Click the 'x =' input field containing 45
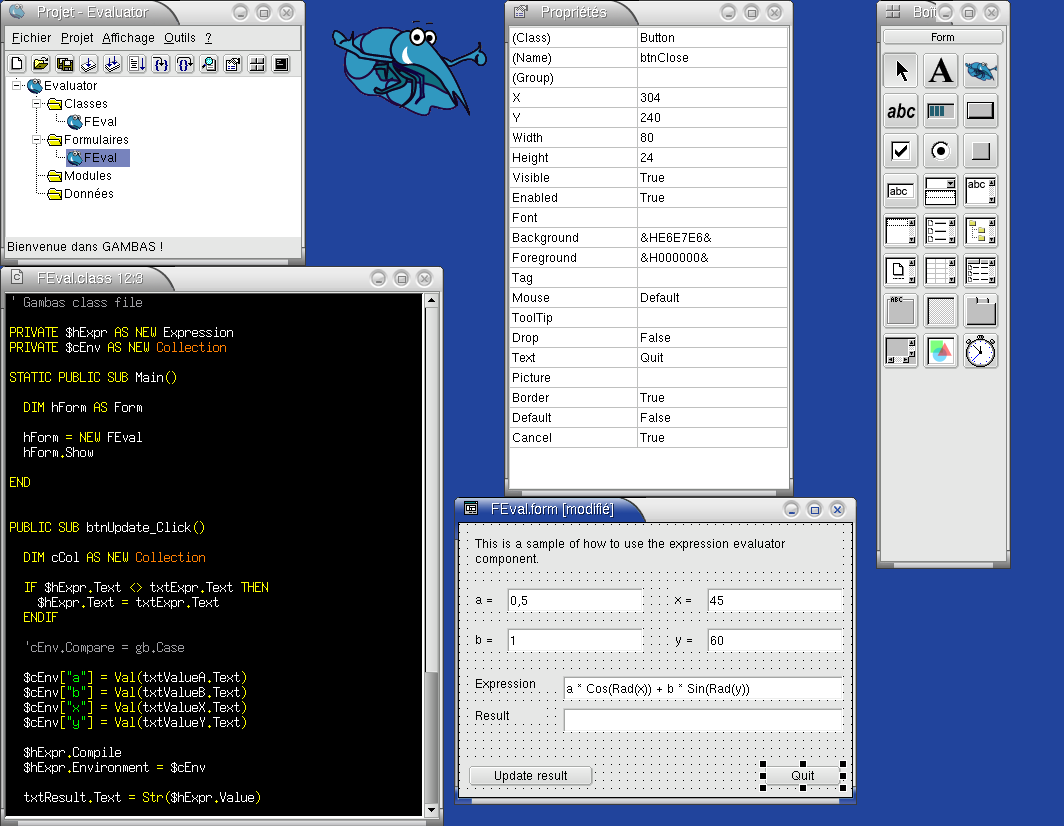Screen dimensions: 1064x826 pos(775,601)
